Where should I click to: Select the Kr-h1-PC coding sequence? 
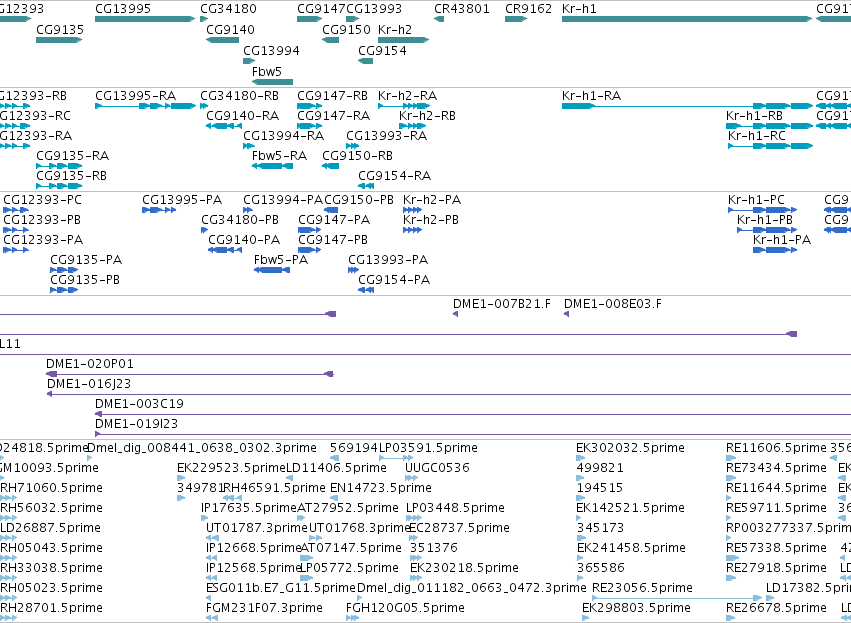click(x=762, y=209)
